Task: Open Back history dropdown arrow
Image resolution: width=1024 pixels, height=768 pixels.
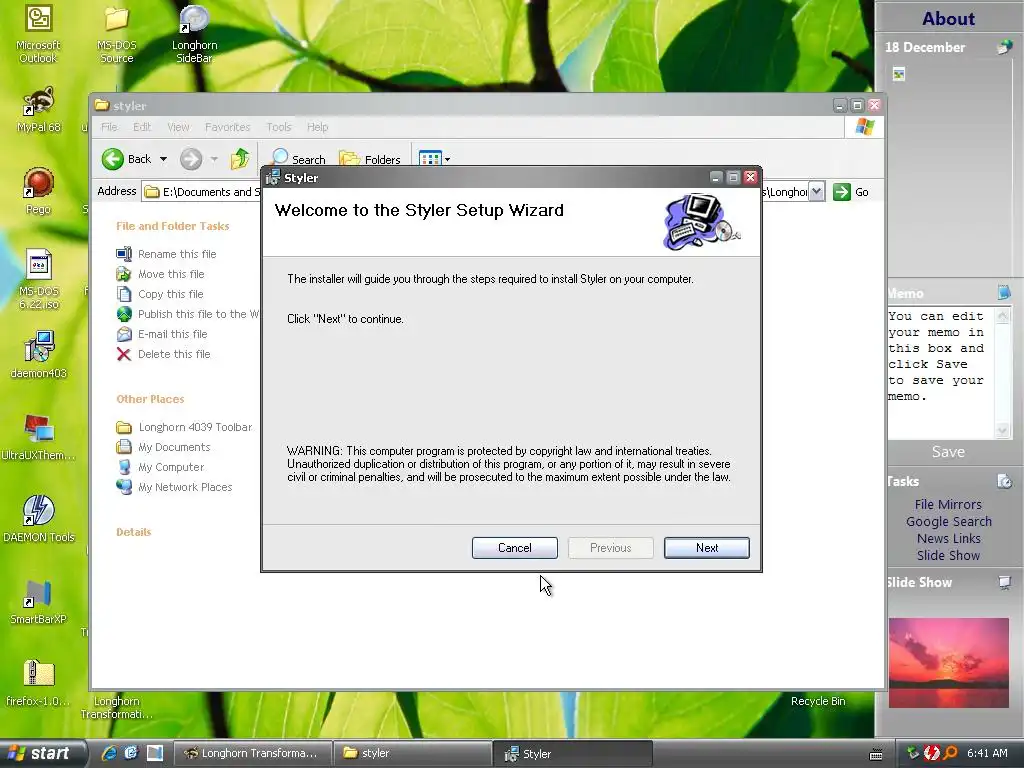Action: [163, 159]
